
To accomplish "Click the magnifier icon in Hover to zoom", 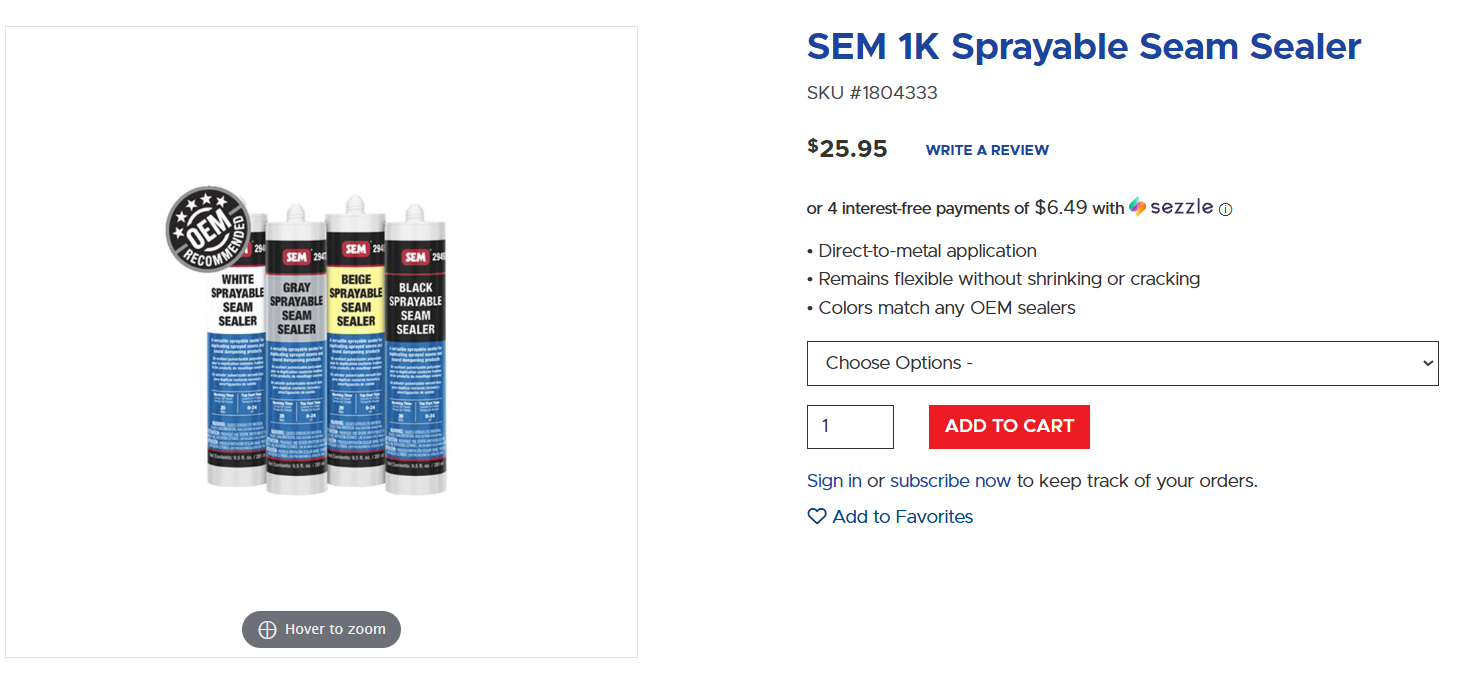I will pyautogui.click(x=267, y=630).
